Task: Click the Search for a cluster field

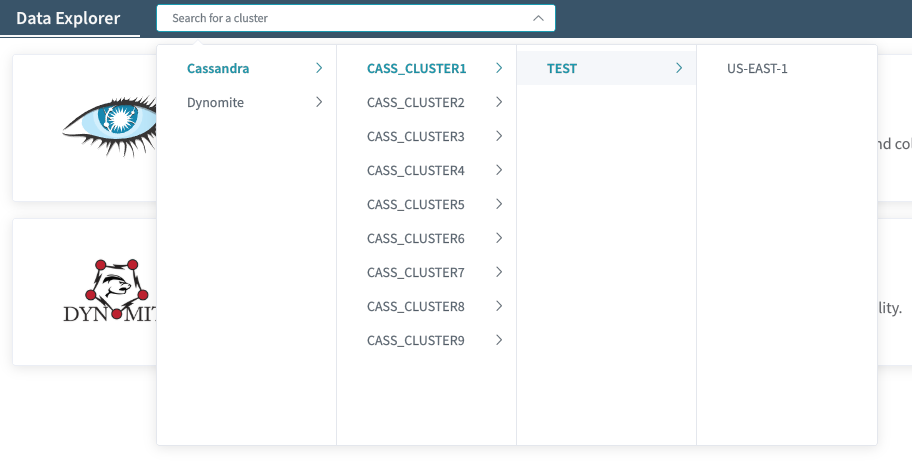Action: (340, 18)
